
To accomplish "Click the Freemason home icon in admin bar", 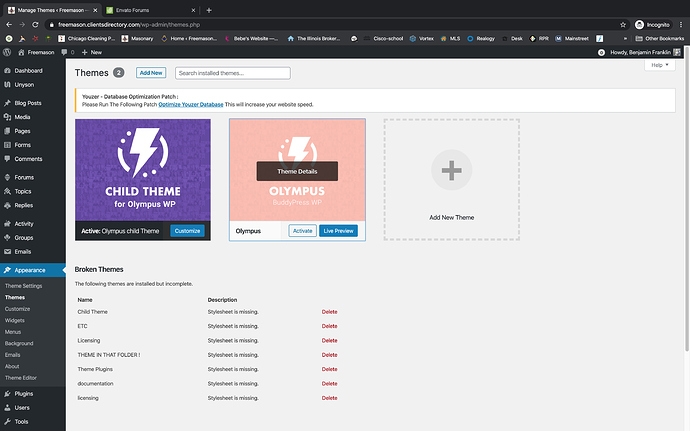I will (21, 52).
